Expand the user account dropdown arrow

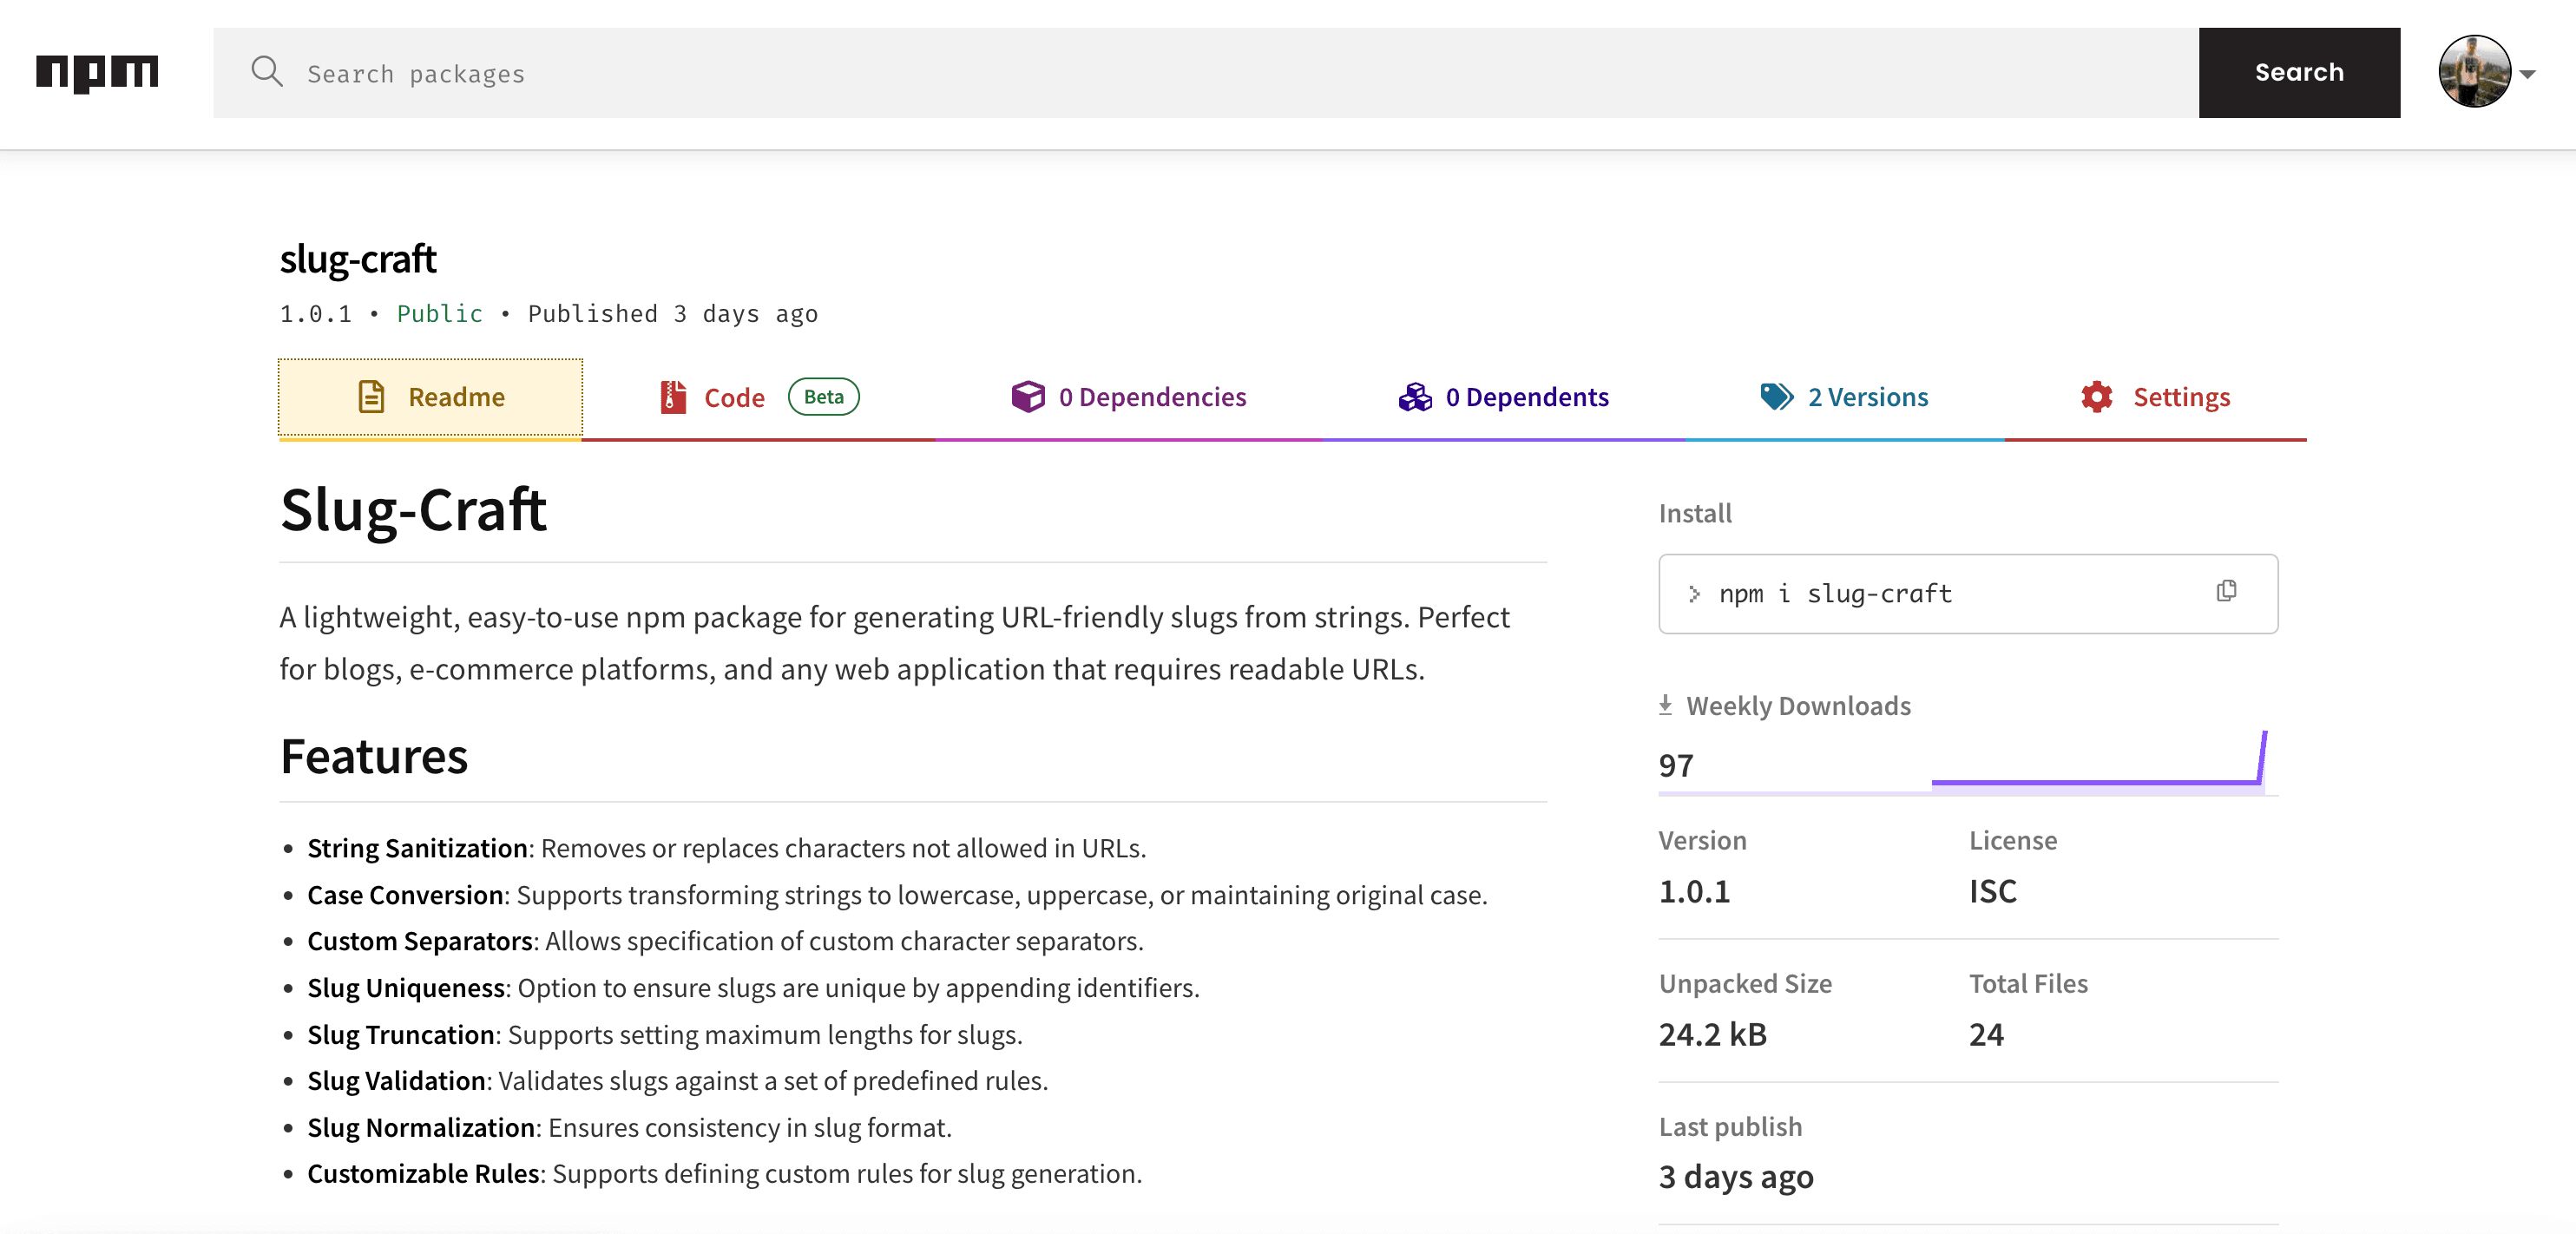click(2528, 74)
